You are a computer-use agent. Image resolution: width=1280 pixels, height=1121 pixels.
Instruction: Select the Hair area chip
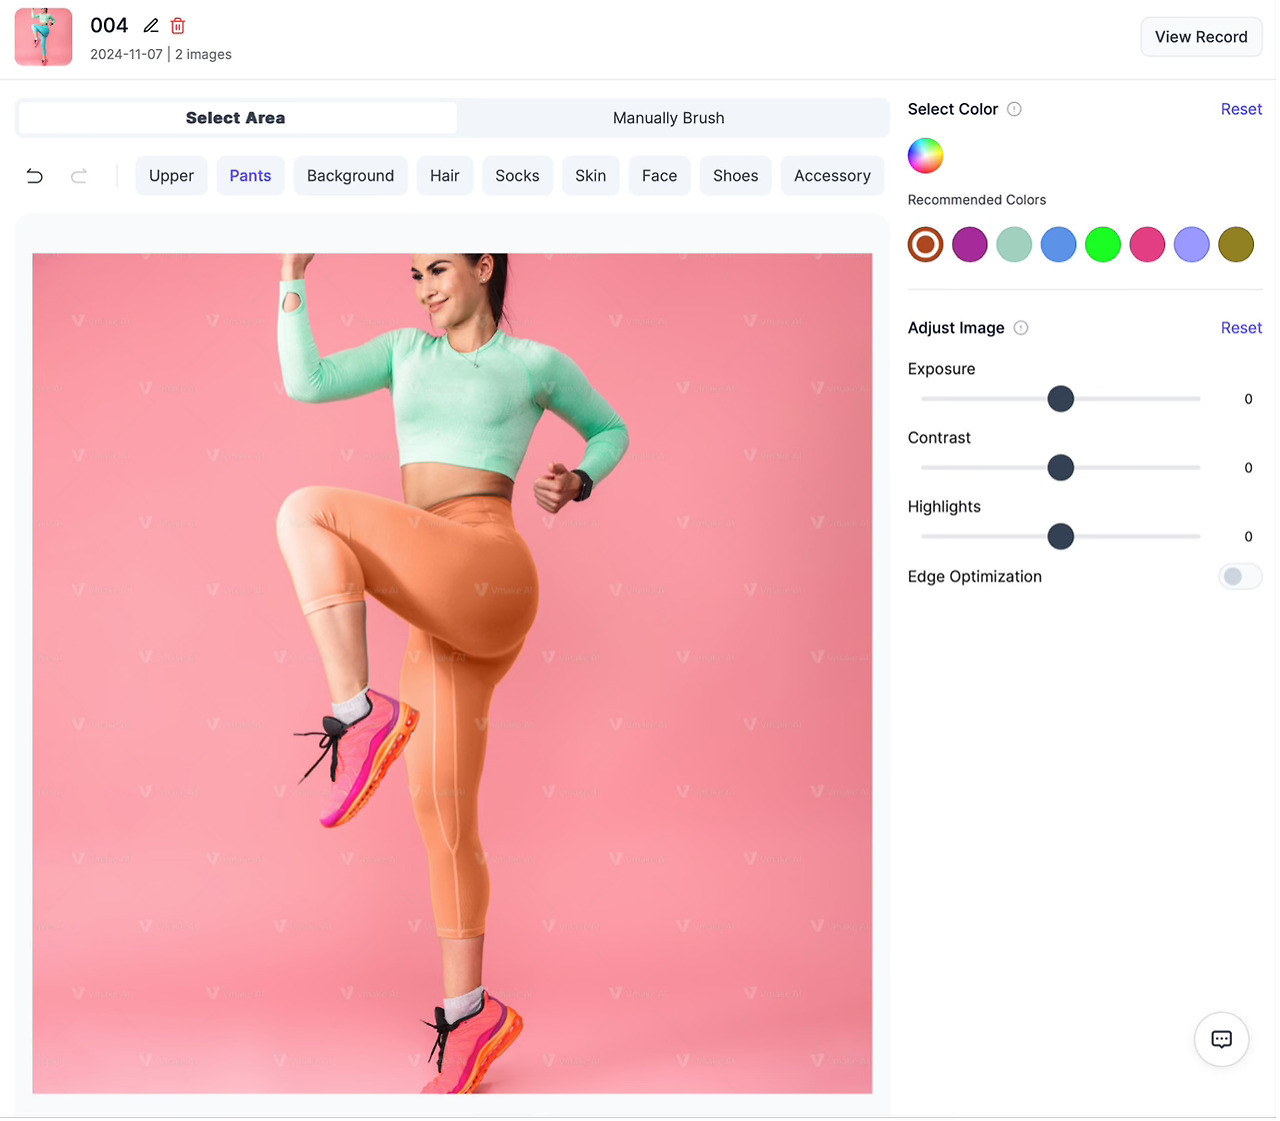pyautogui.click(x=445, y=176)
